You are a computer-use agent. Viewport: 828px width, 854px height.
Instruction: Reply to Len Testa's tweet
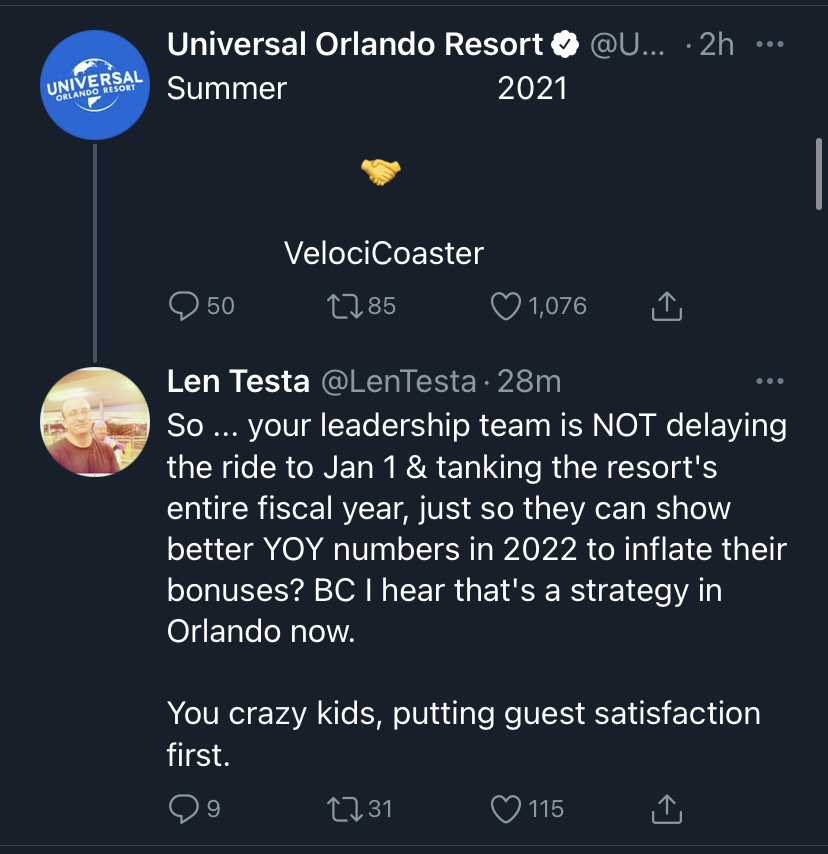[184, 808]
